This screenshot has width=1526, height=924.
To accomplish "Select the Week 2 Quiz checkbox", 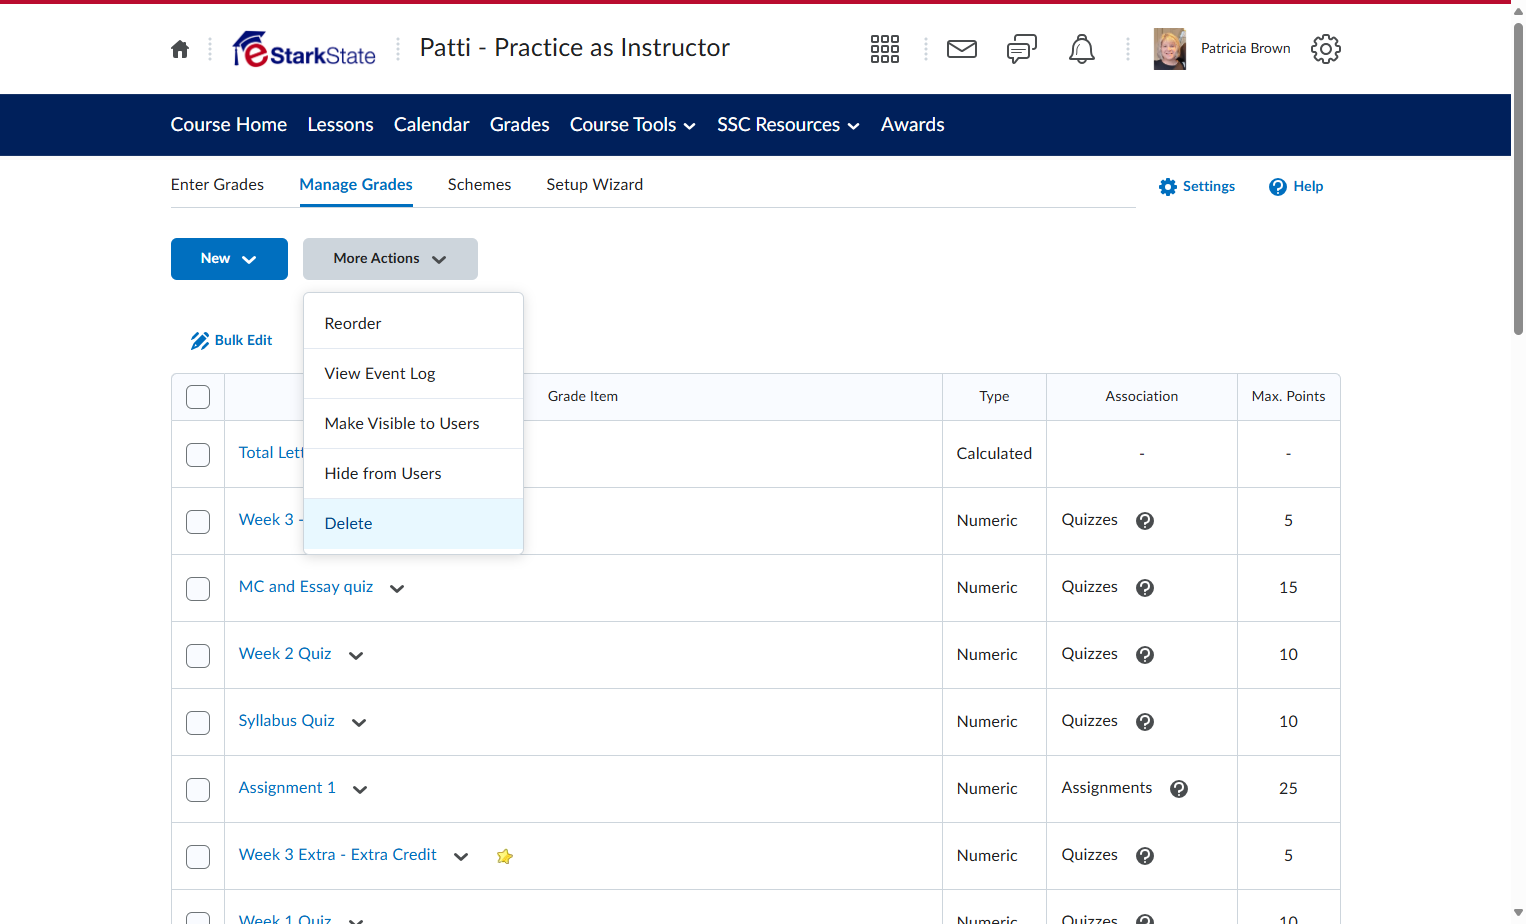I will coord(198,656).
